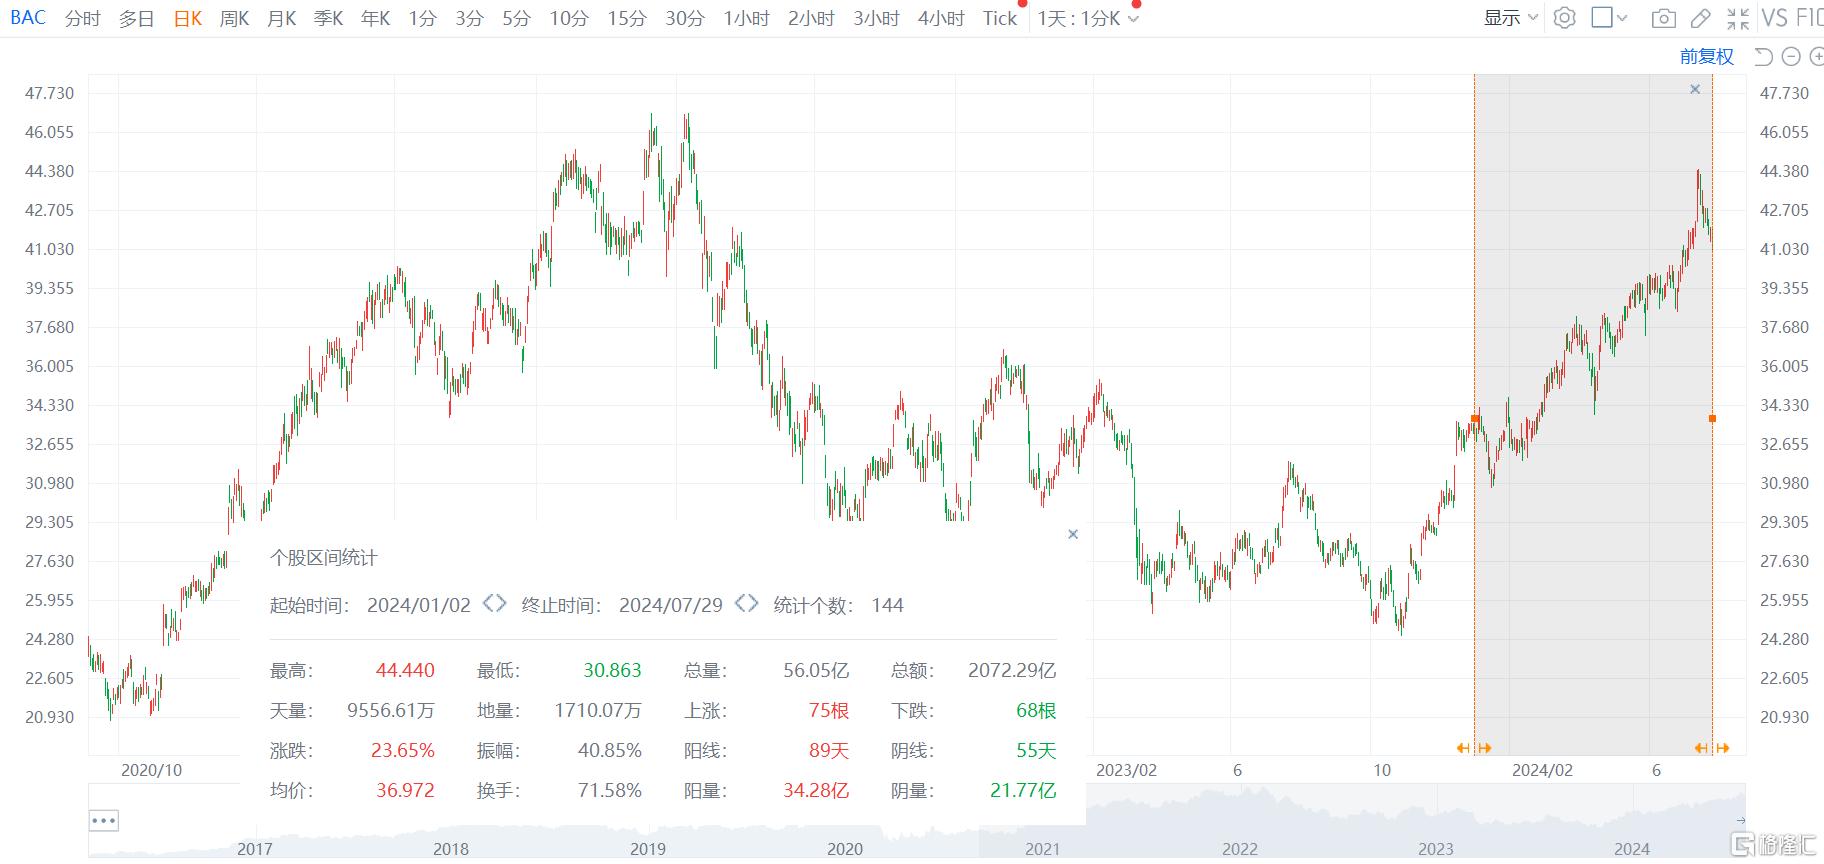Switch to 5分 interval
The height and width of the screenshot is (864, 1824).
516,18
